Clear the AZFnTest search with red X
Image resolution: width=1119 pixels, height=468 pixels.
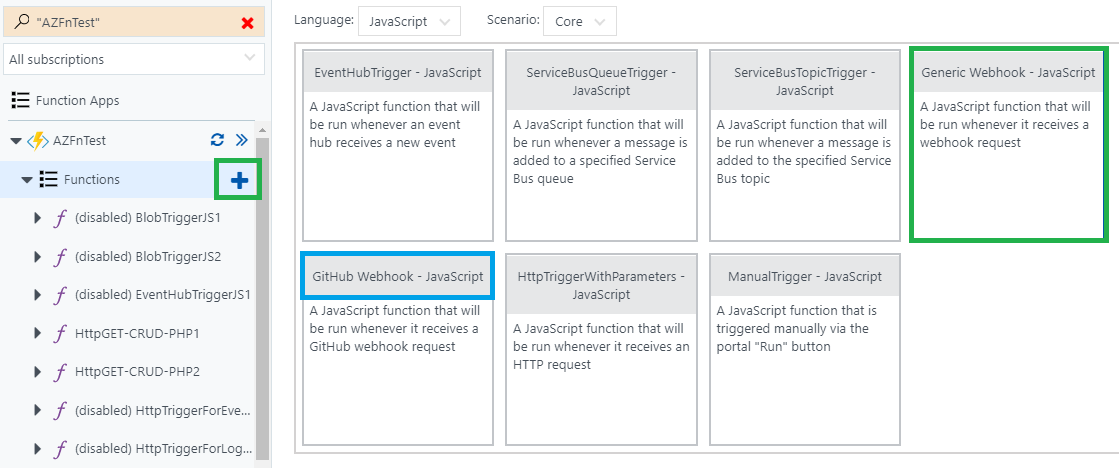click(x=248, y=24)
